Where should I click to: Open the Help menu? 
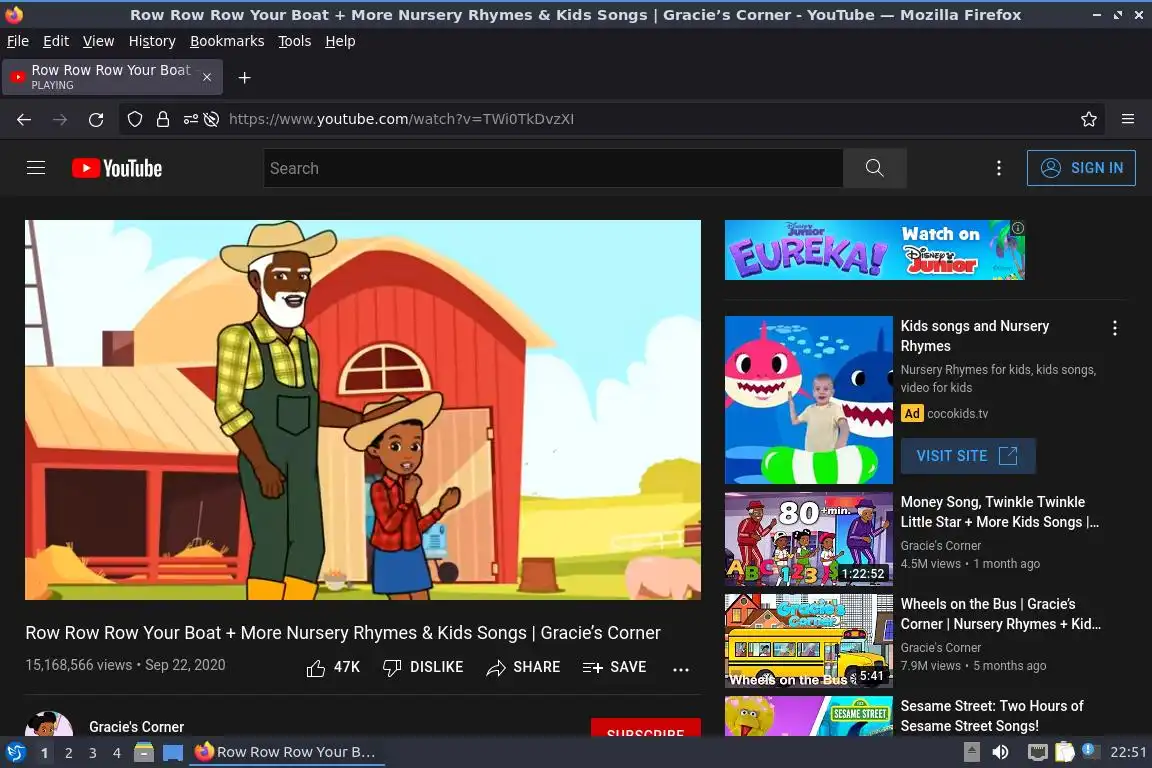point(340,41)
